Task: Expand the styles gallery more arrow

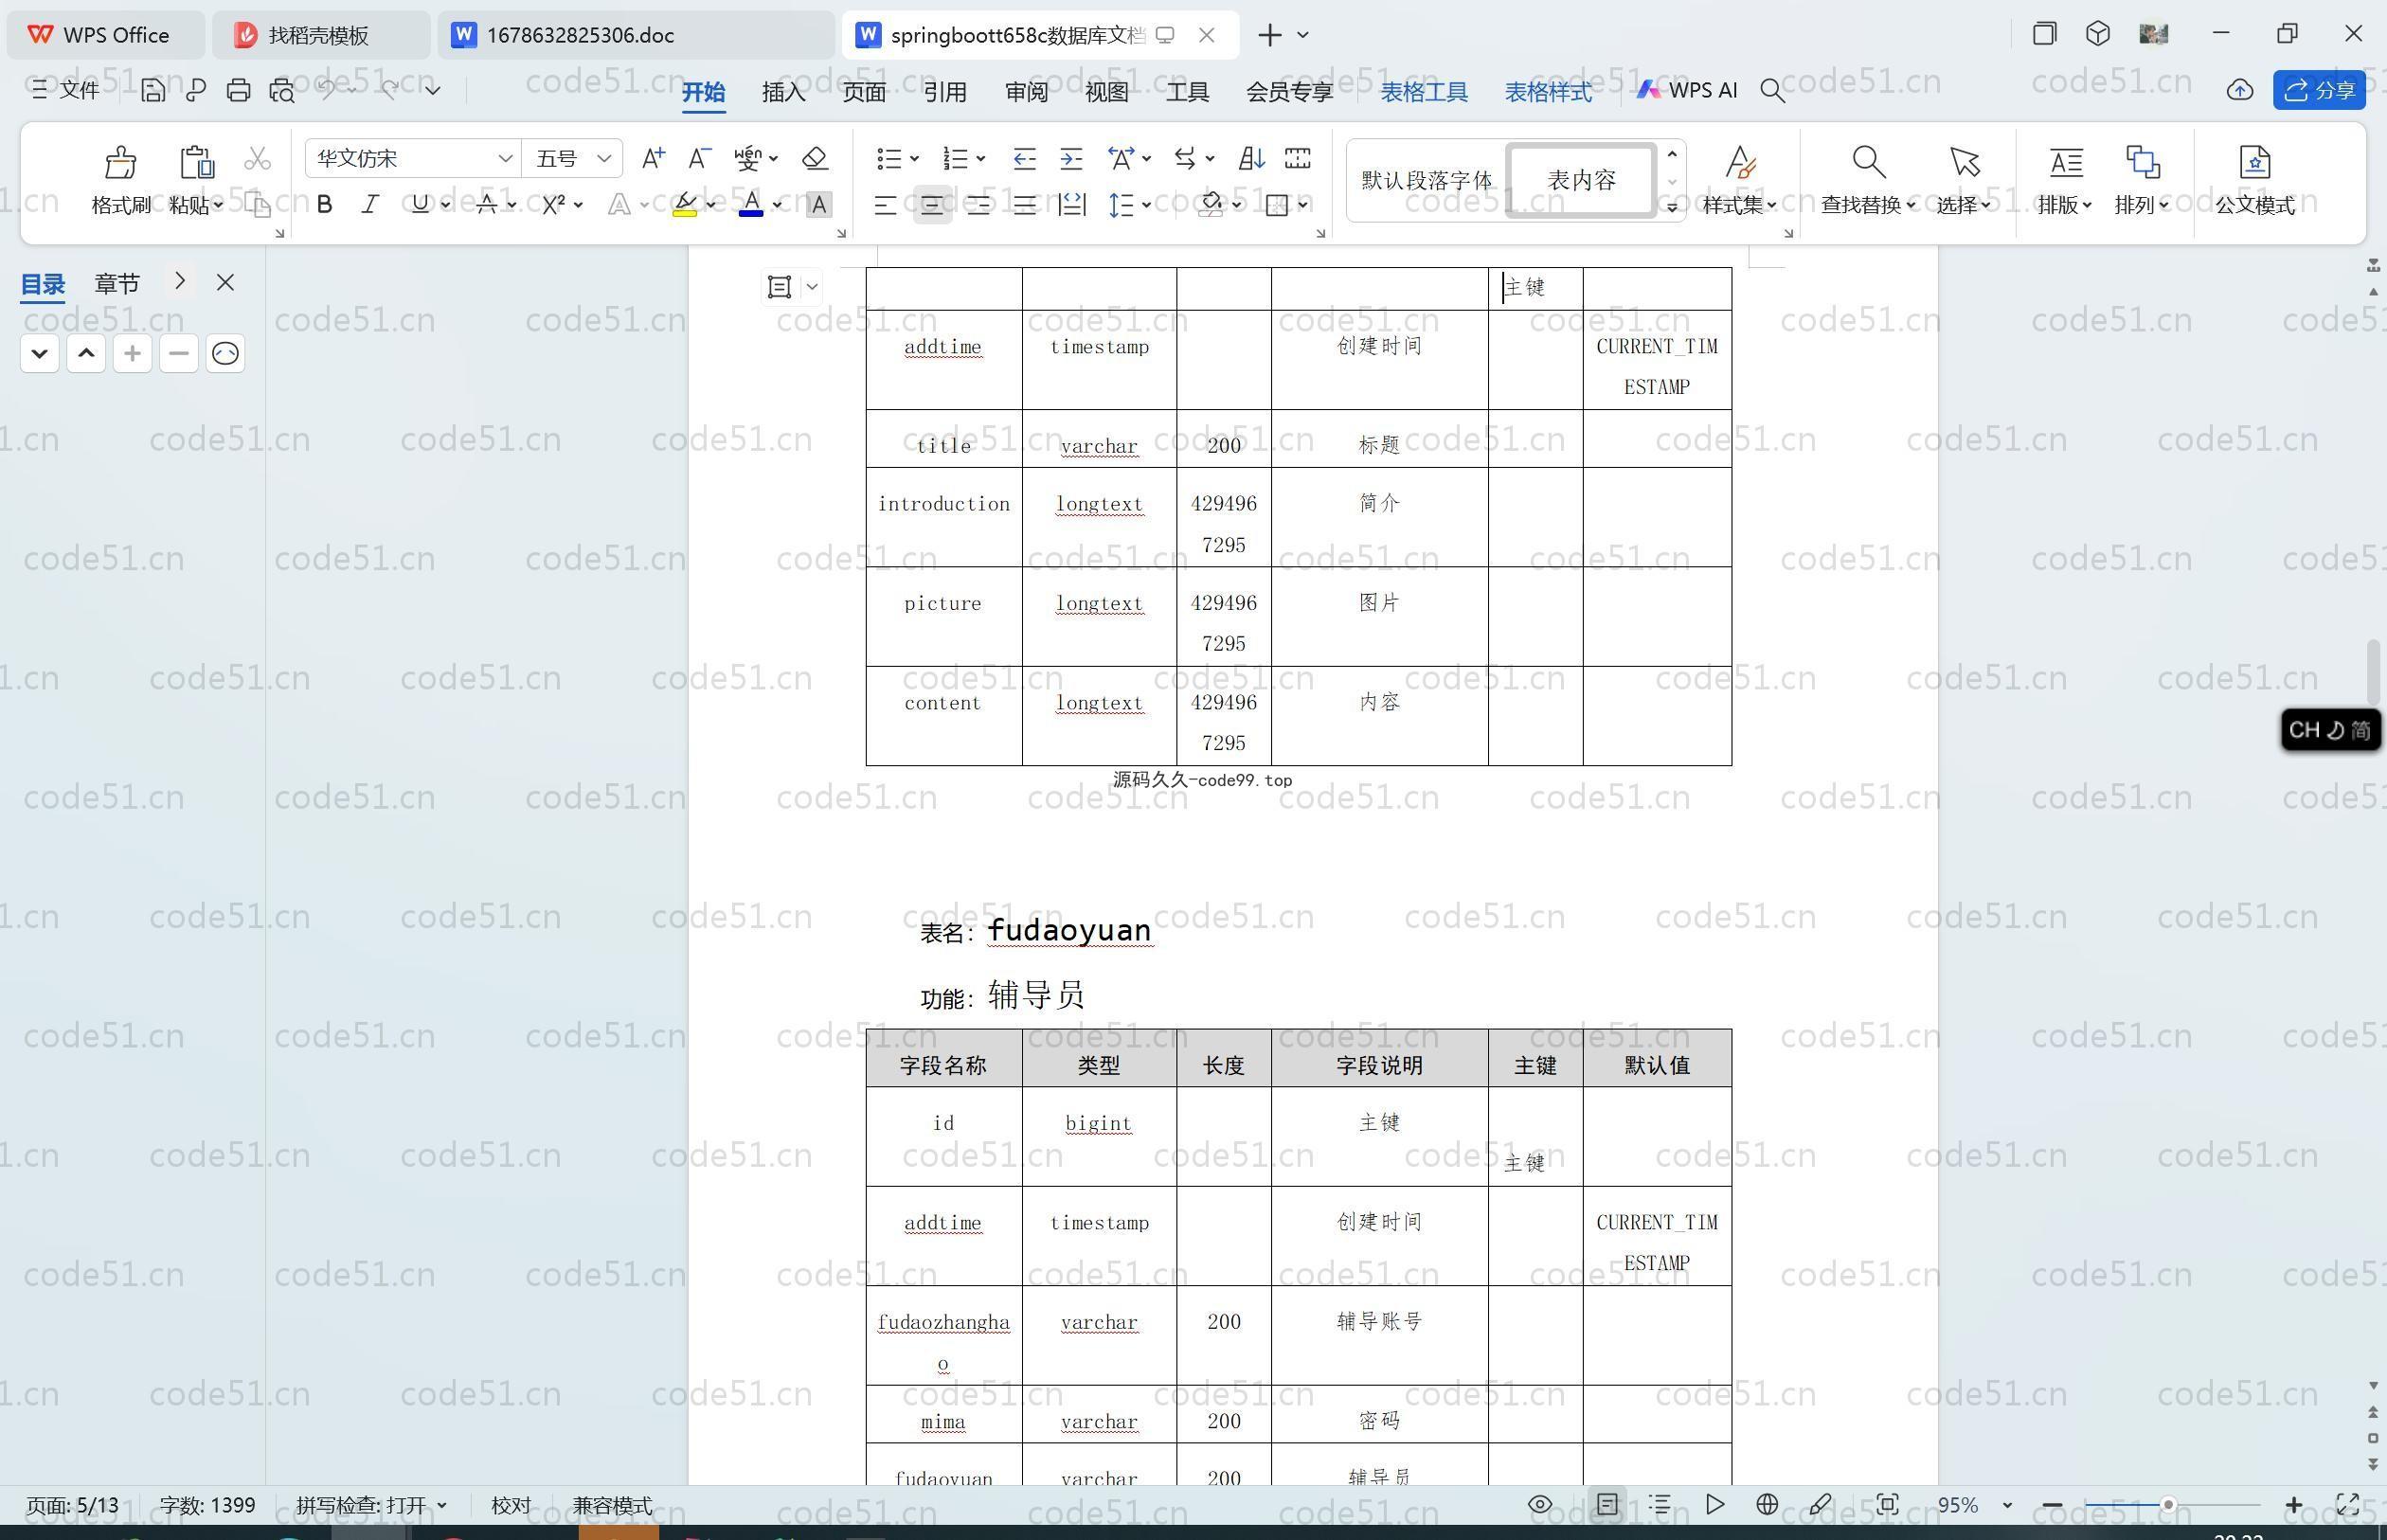Action: 1672,207
